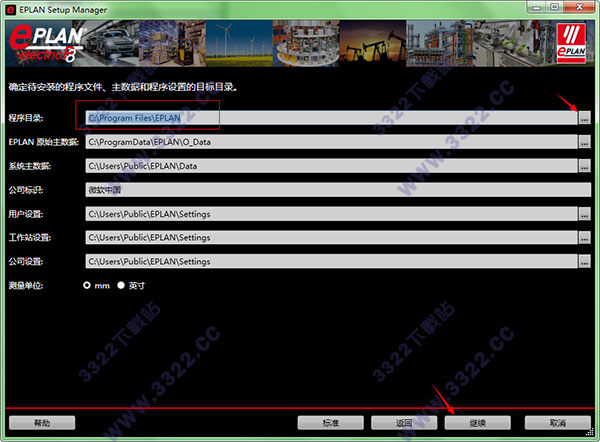Click the 返回 (Back) button
Image resolution: width=600 pixels, height=442 pixels.
[404, 423]
